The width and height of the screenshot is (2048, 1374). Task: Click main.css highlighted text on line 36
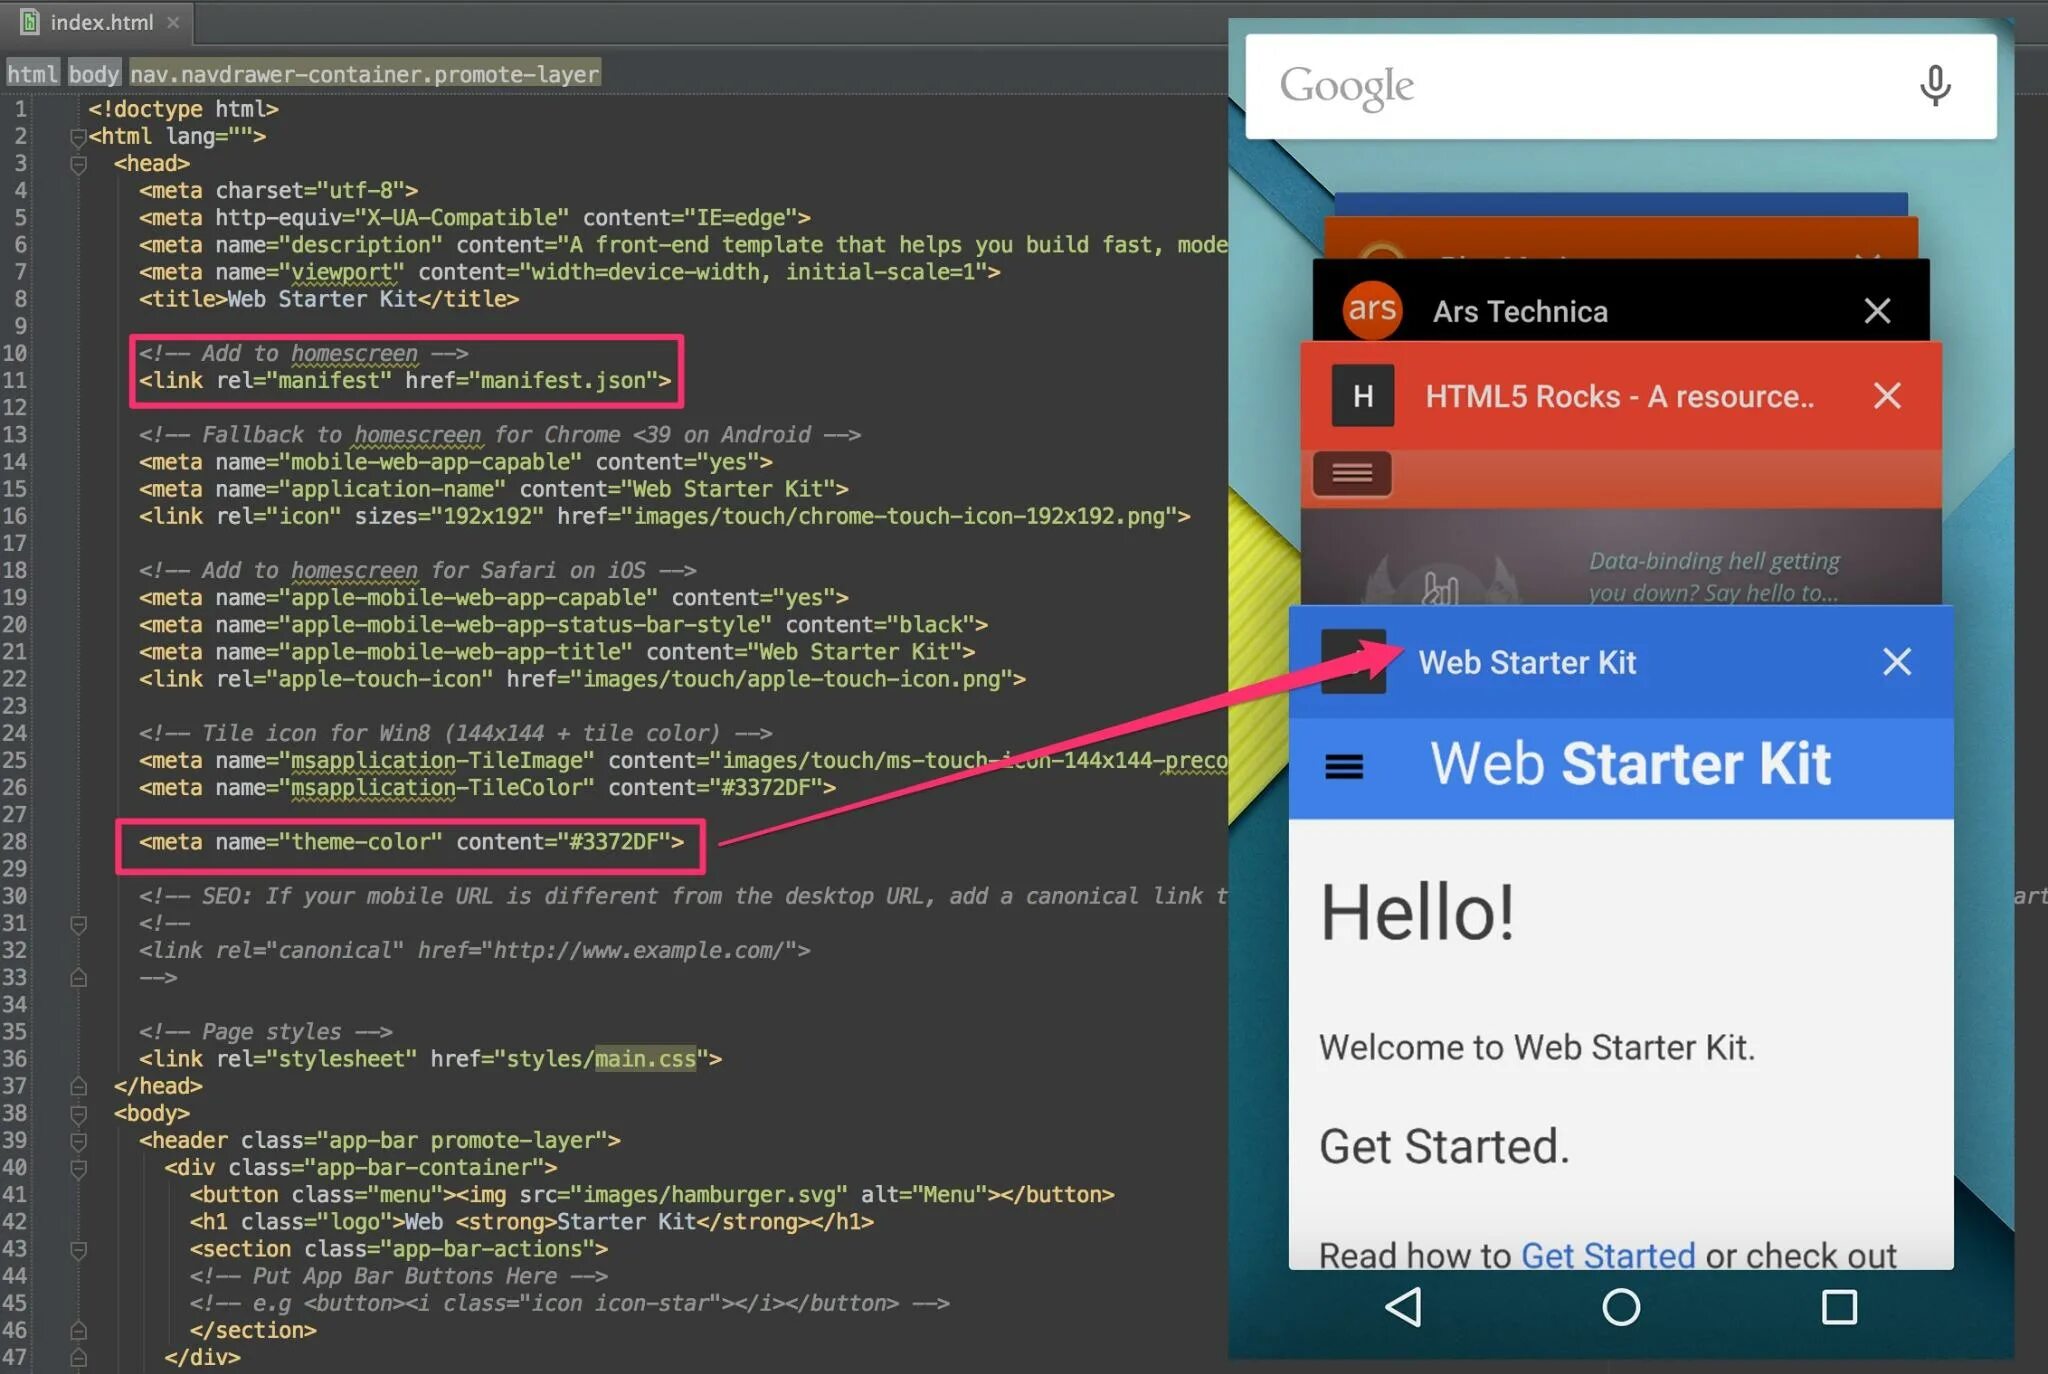pos(645,1059)
